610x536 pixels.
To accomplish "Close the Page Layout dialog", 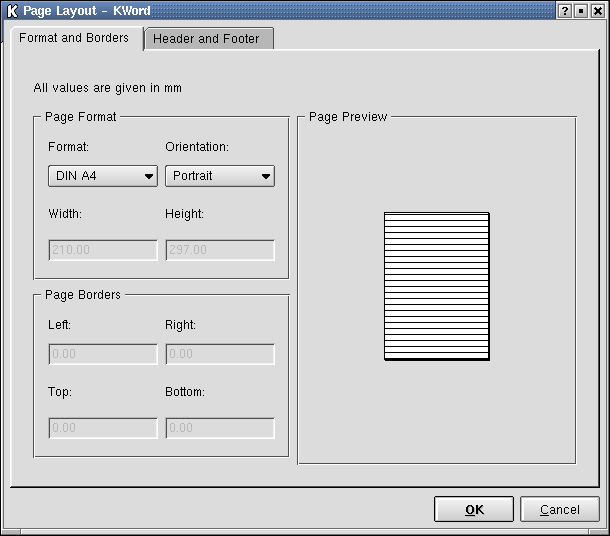I will [x=598, y=11].
